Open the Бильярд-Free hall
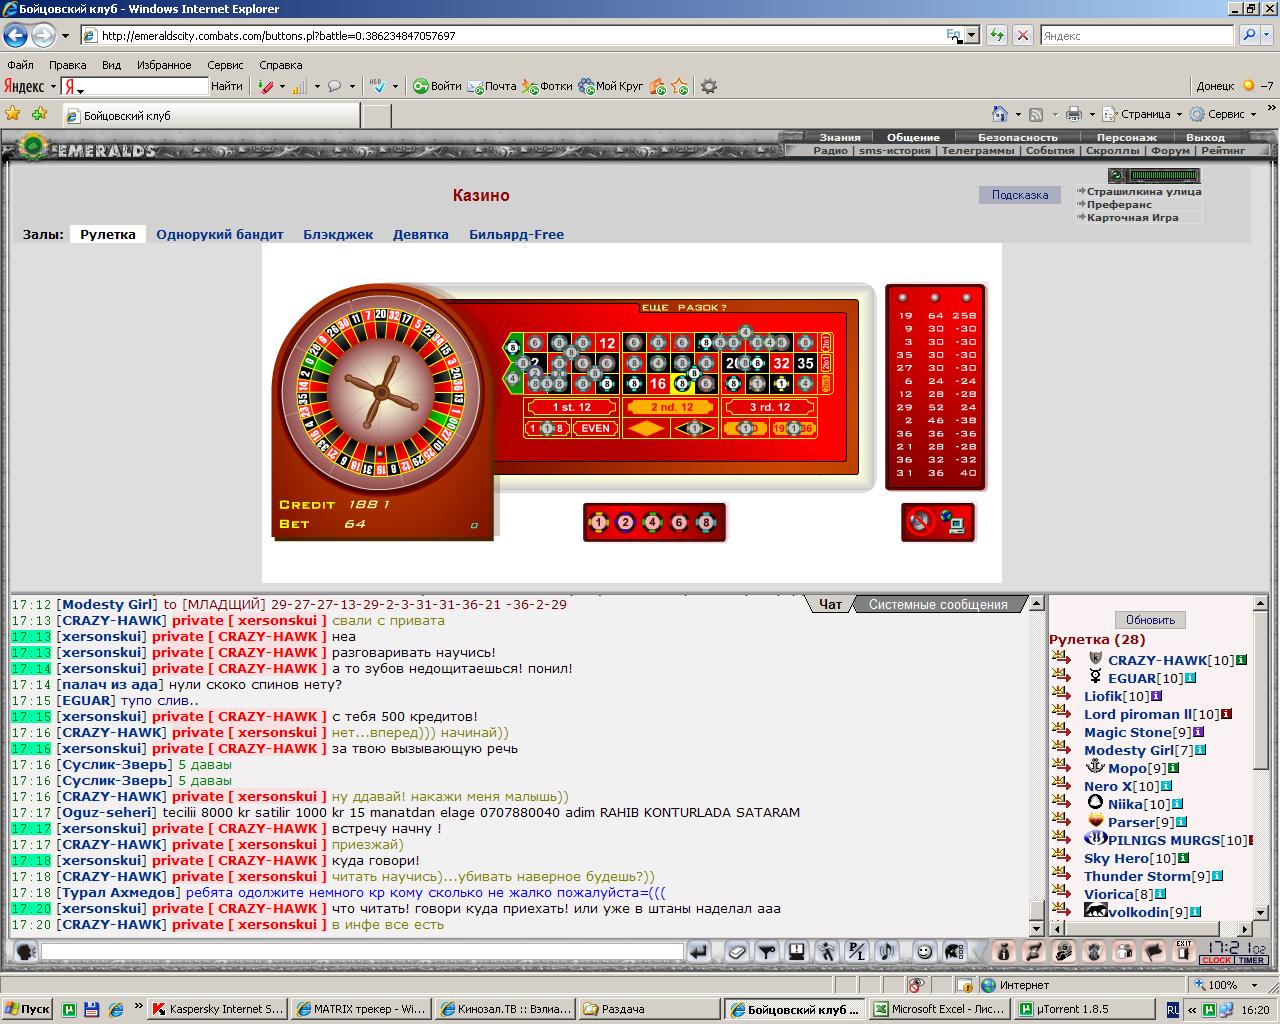Screen dimensions: 1280x1024 516,234
